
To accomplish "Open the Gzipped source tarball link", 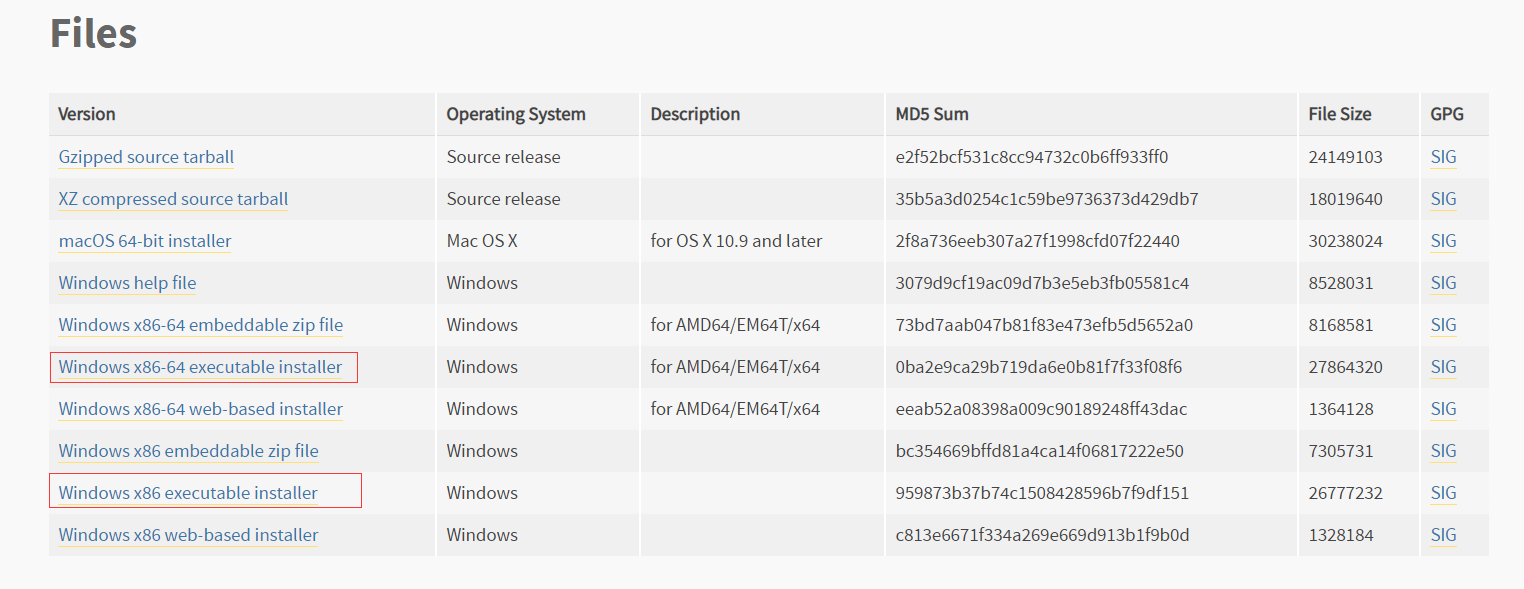I will click(x=146, y=157).
